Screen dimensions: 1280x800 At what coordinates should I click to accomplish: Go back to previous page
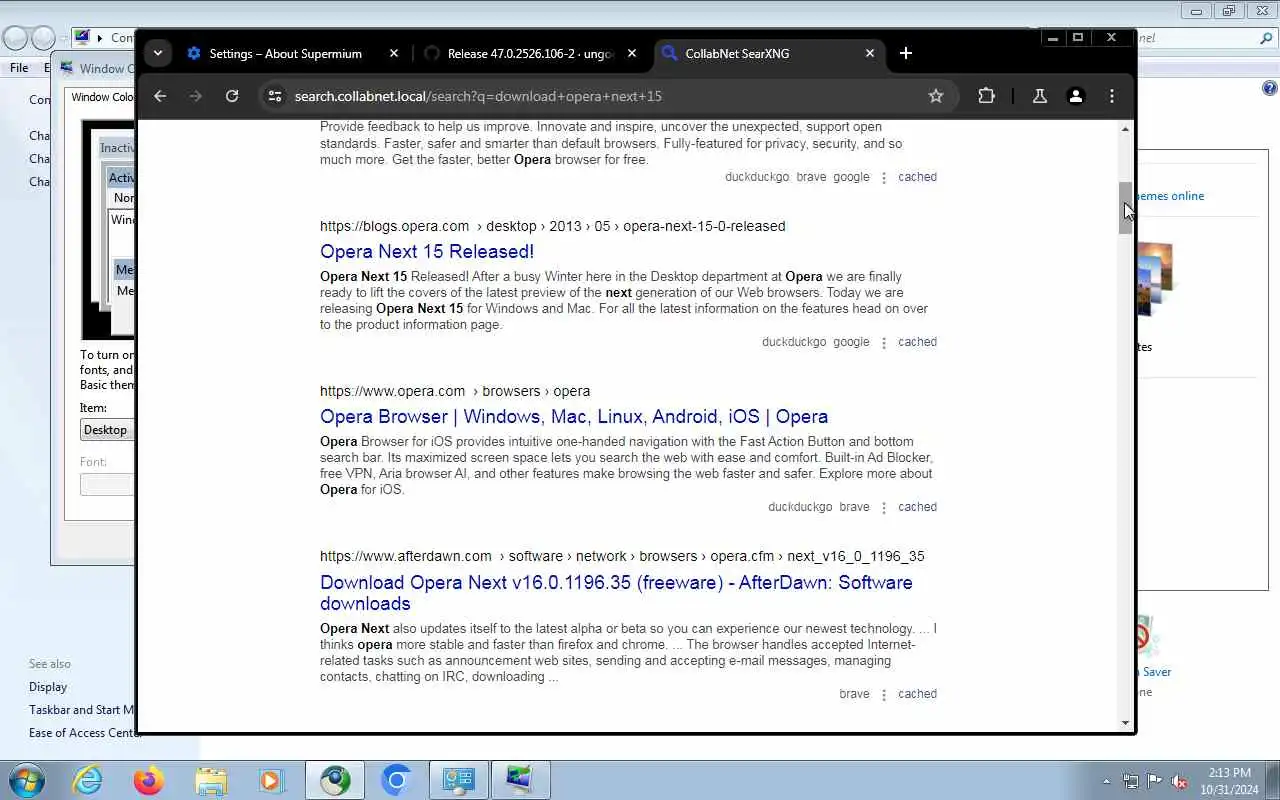pyautogui.click(x=160, y=96)
